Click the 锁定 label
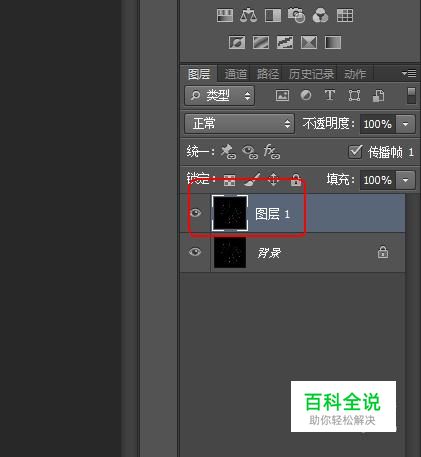The height and width of the screenshot is (457, 421). coord(201,179)
